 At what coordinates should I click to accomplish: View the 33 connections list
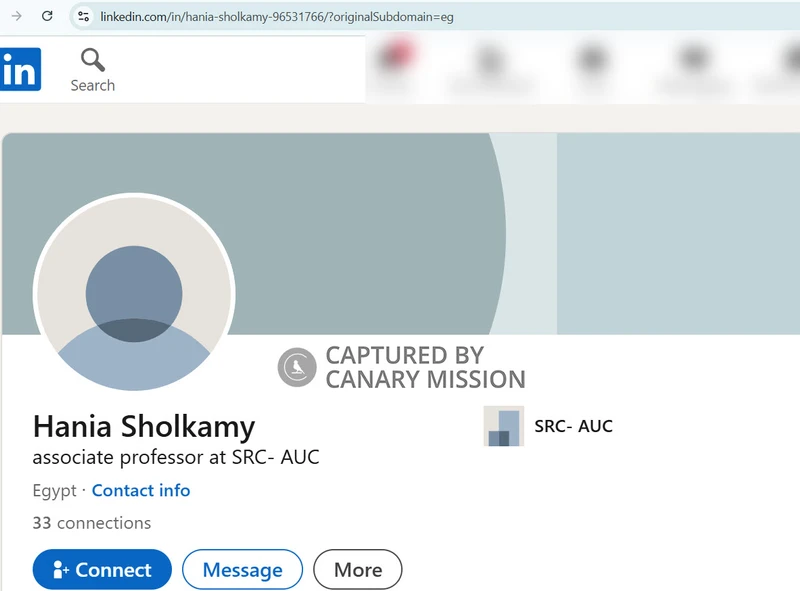92,523
